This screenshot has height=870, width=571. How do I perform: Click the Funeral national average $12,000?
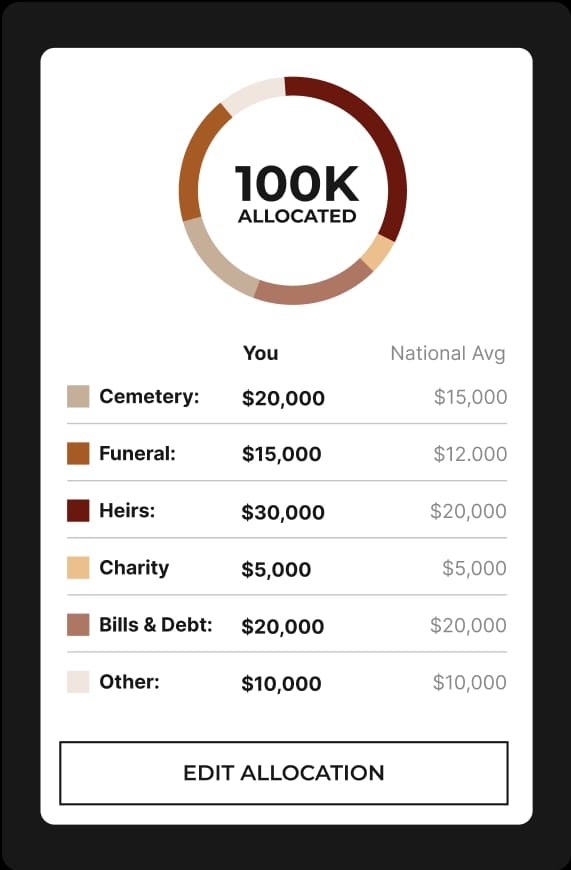click(470, 454)
